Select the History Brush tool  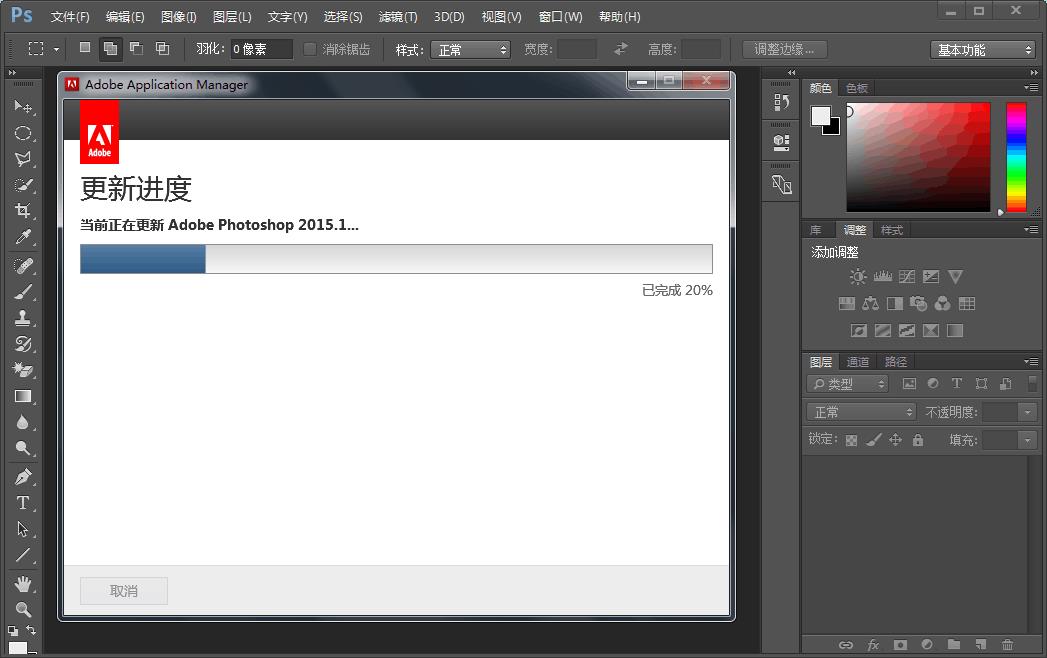click(x=23, y=344)
